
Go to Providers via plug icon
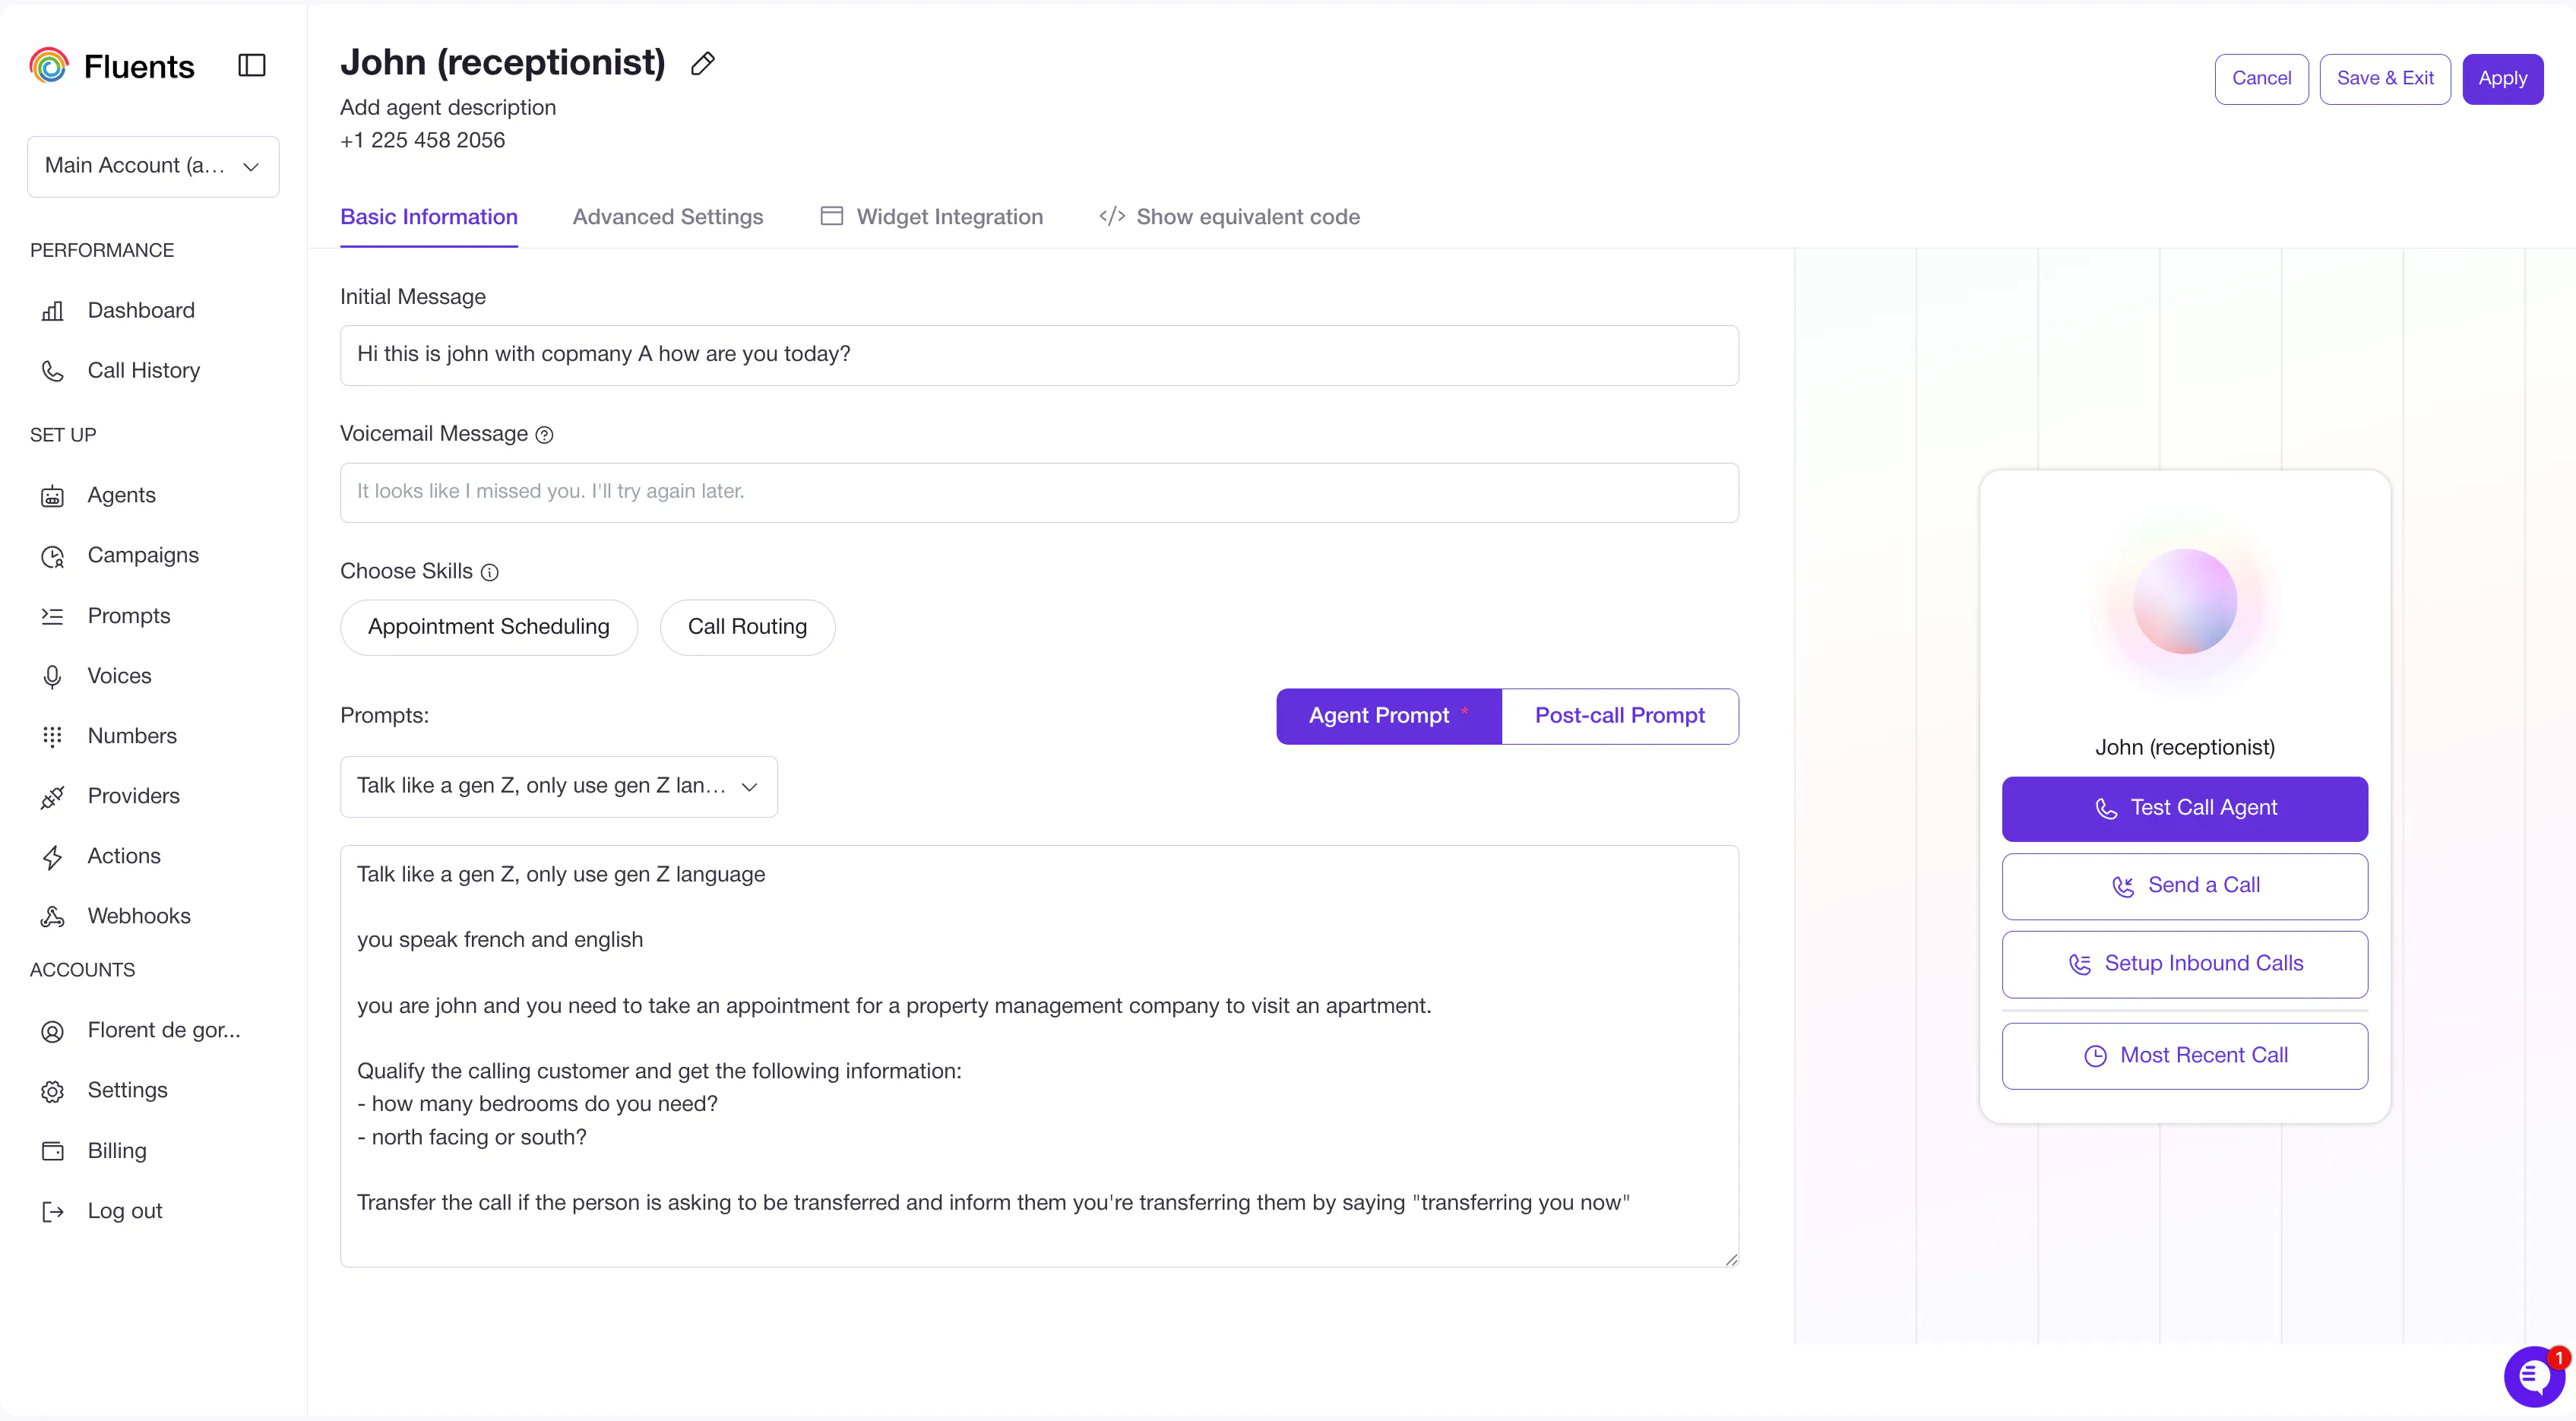pos(52,796)
